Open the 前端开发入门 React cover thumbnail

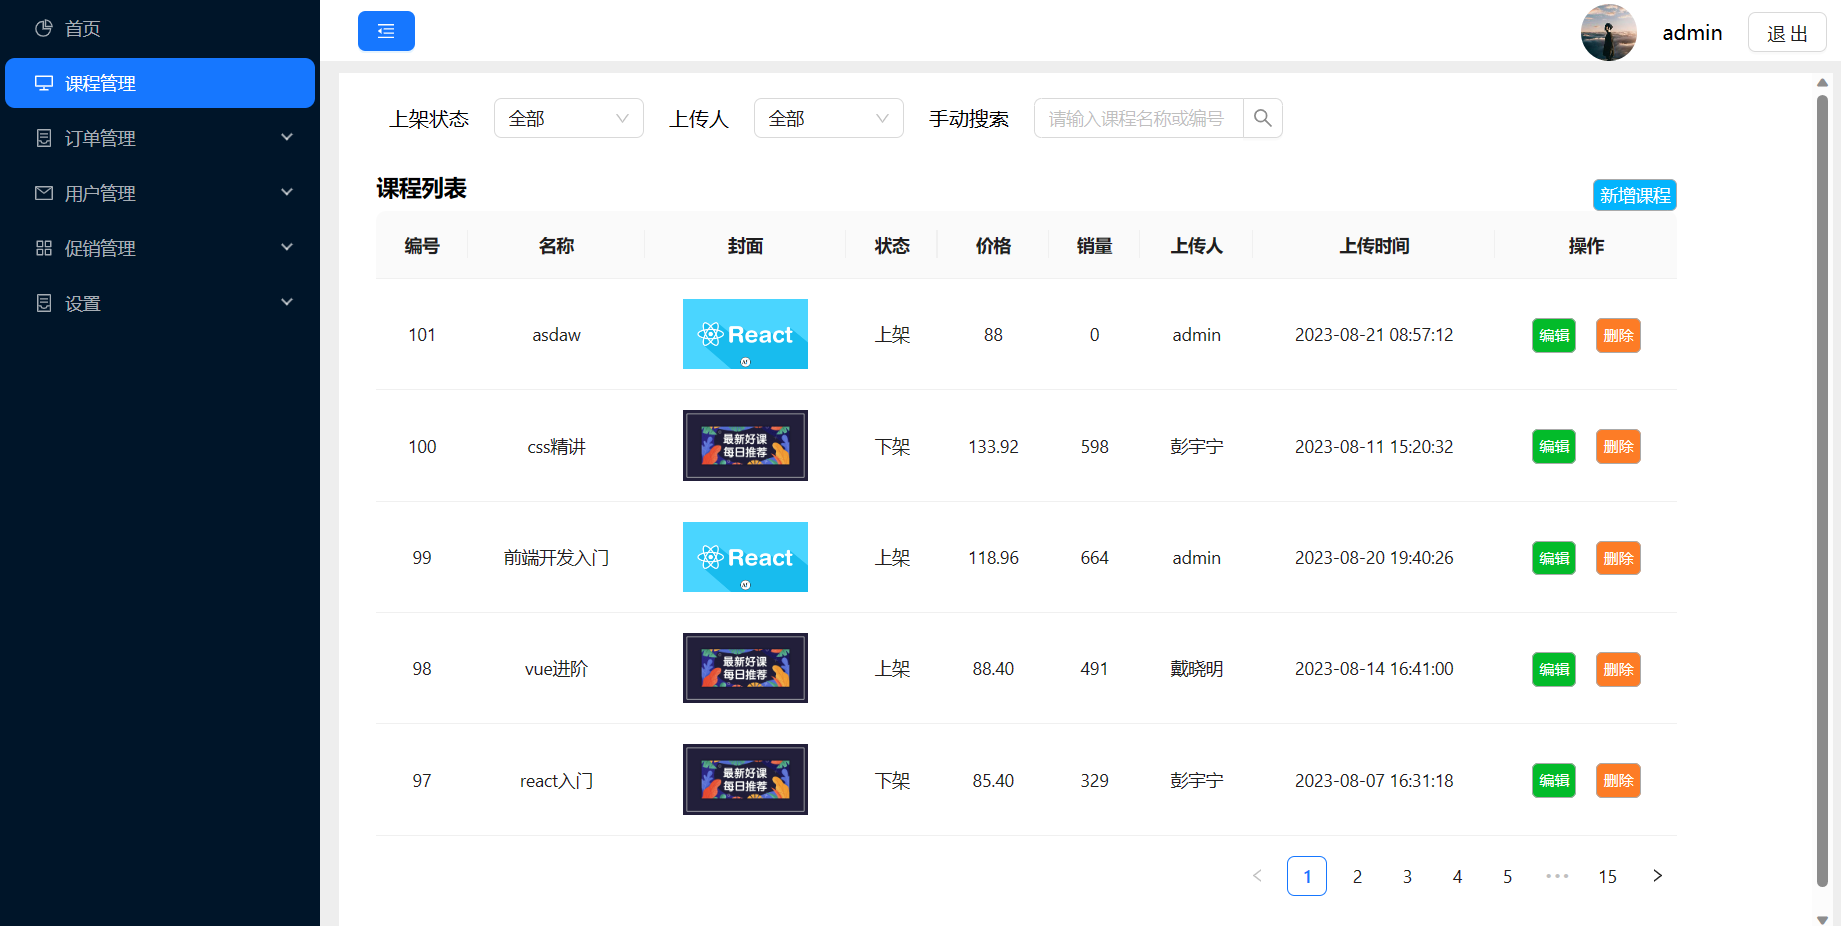pyautogui.click(x=745, y=557)
